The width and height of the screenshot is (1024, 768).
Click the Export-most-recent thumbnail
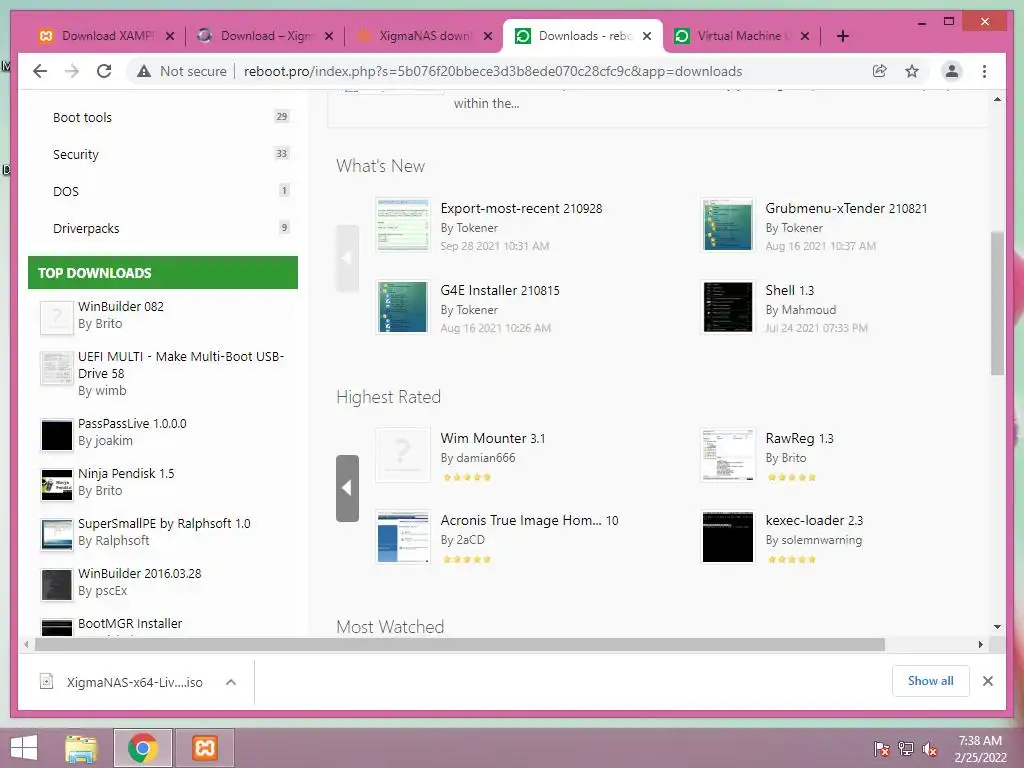tap(403, 225)
